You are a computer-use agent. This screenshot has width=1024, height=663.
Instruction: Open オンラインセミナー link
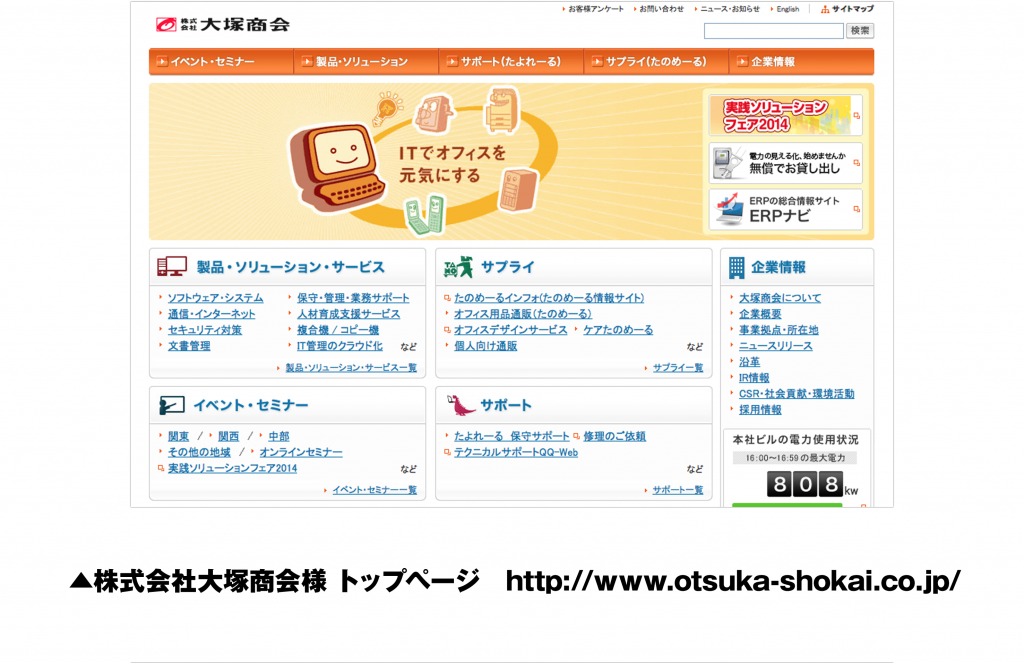[x=300, y=452]
